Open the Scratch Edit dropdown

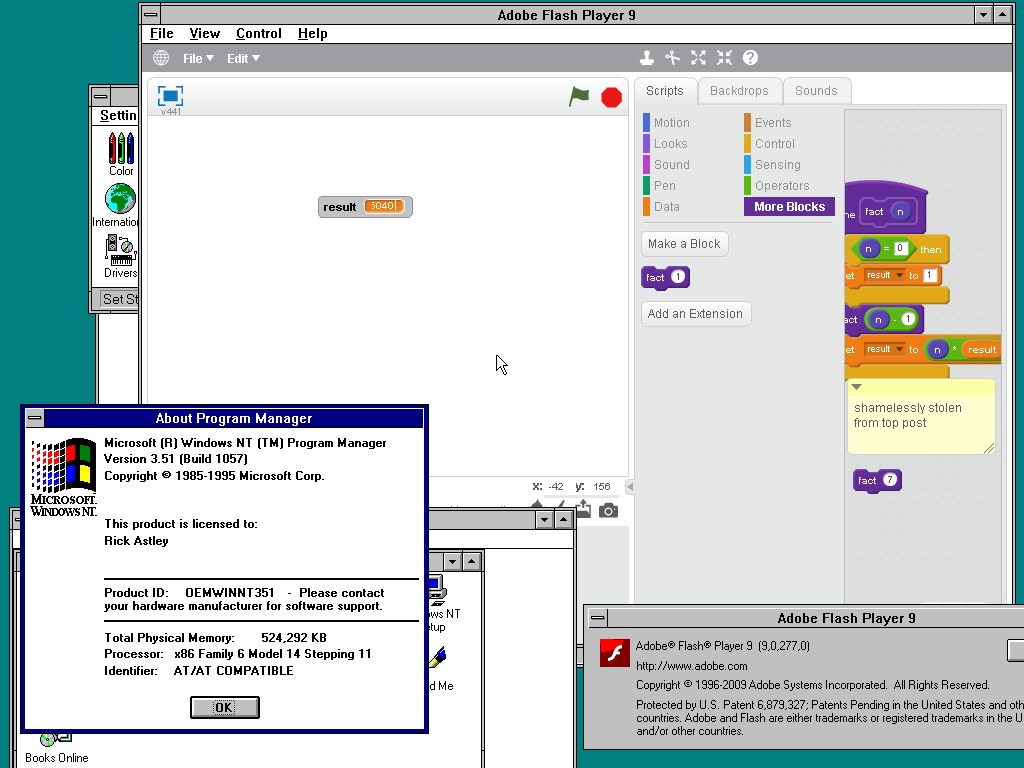243,58
